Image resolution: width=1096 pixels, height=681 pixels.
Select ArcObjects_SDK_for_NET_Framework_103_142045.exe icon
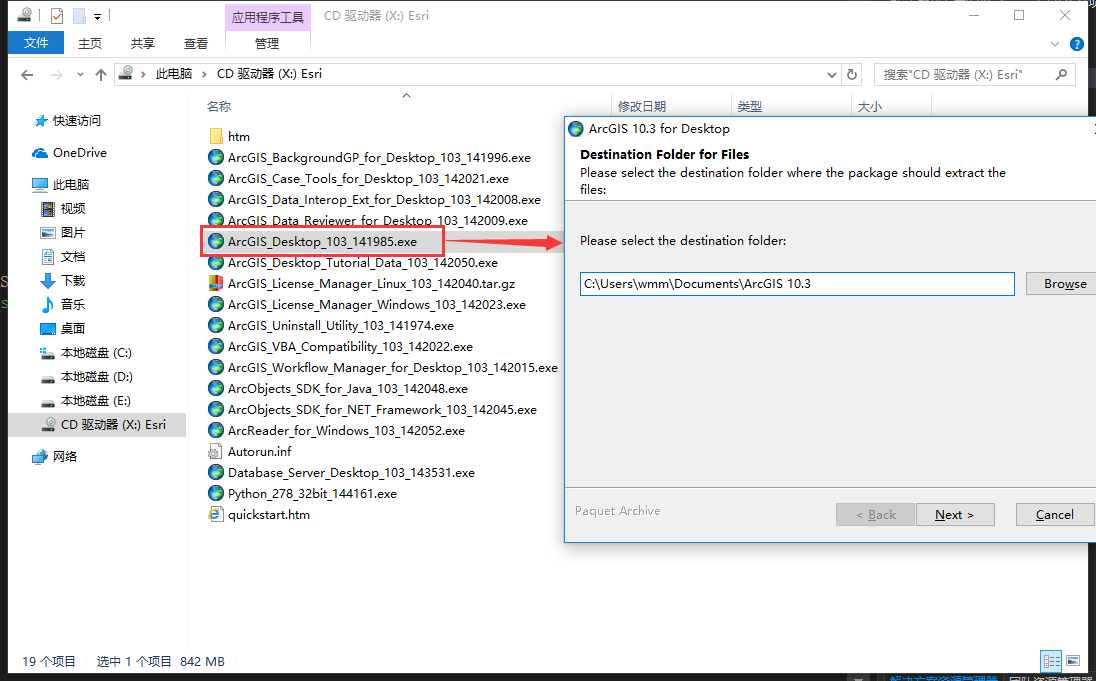(216, 409)
